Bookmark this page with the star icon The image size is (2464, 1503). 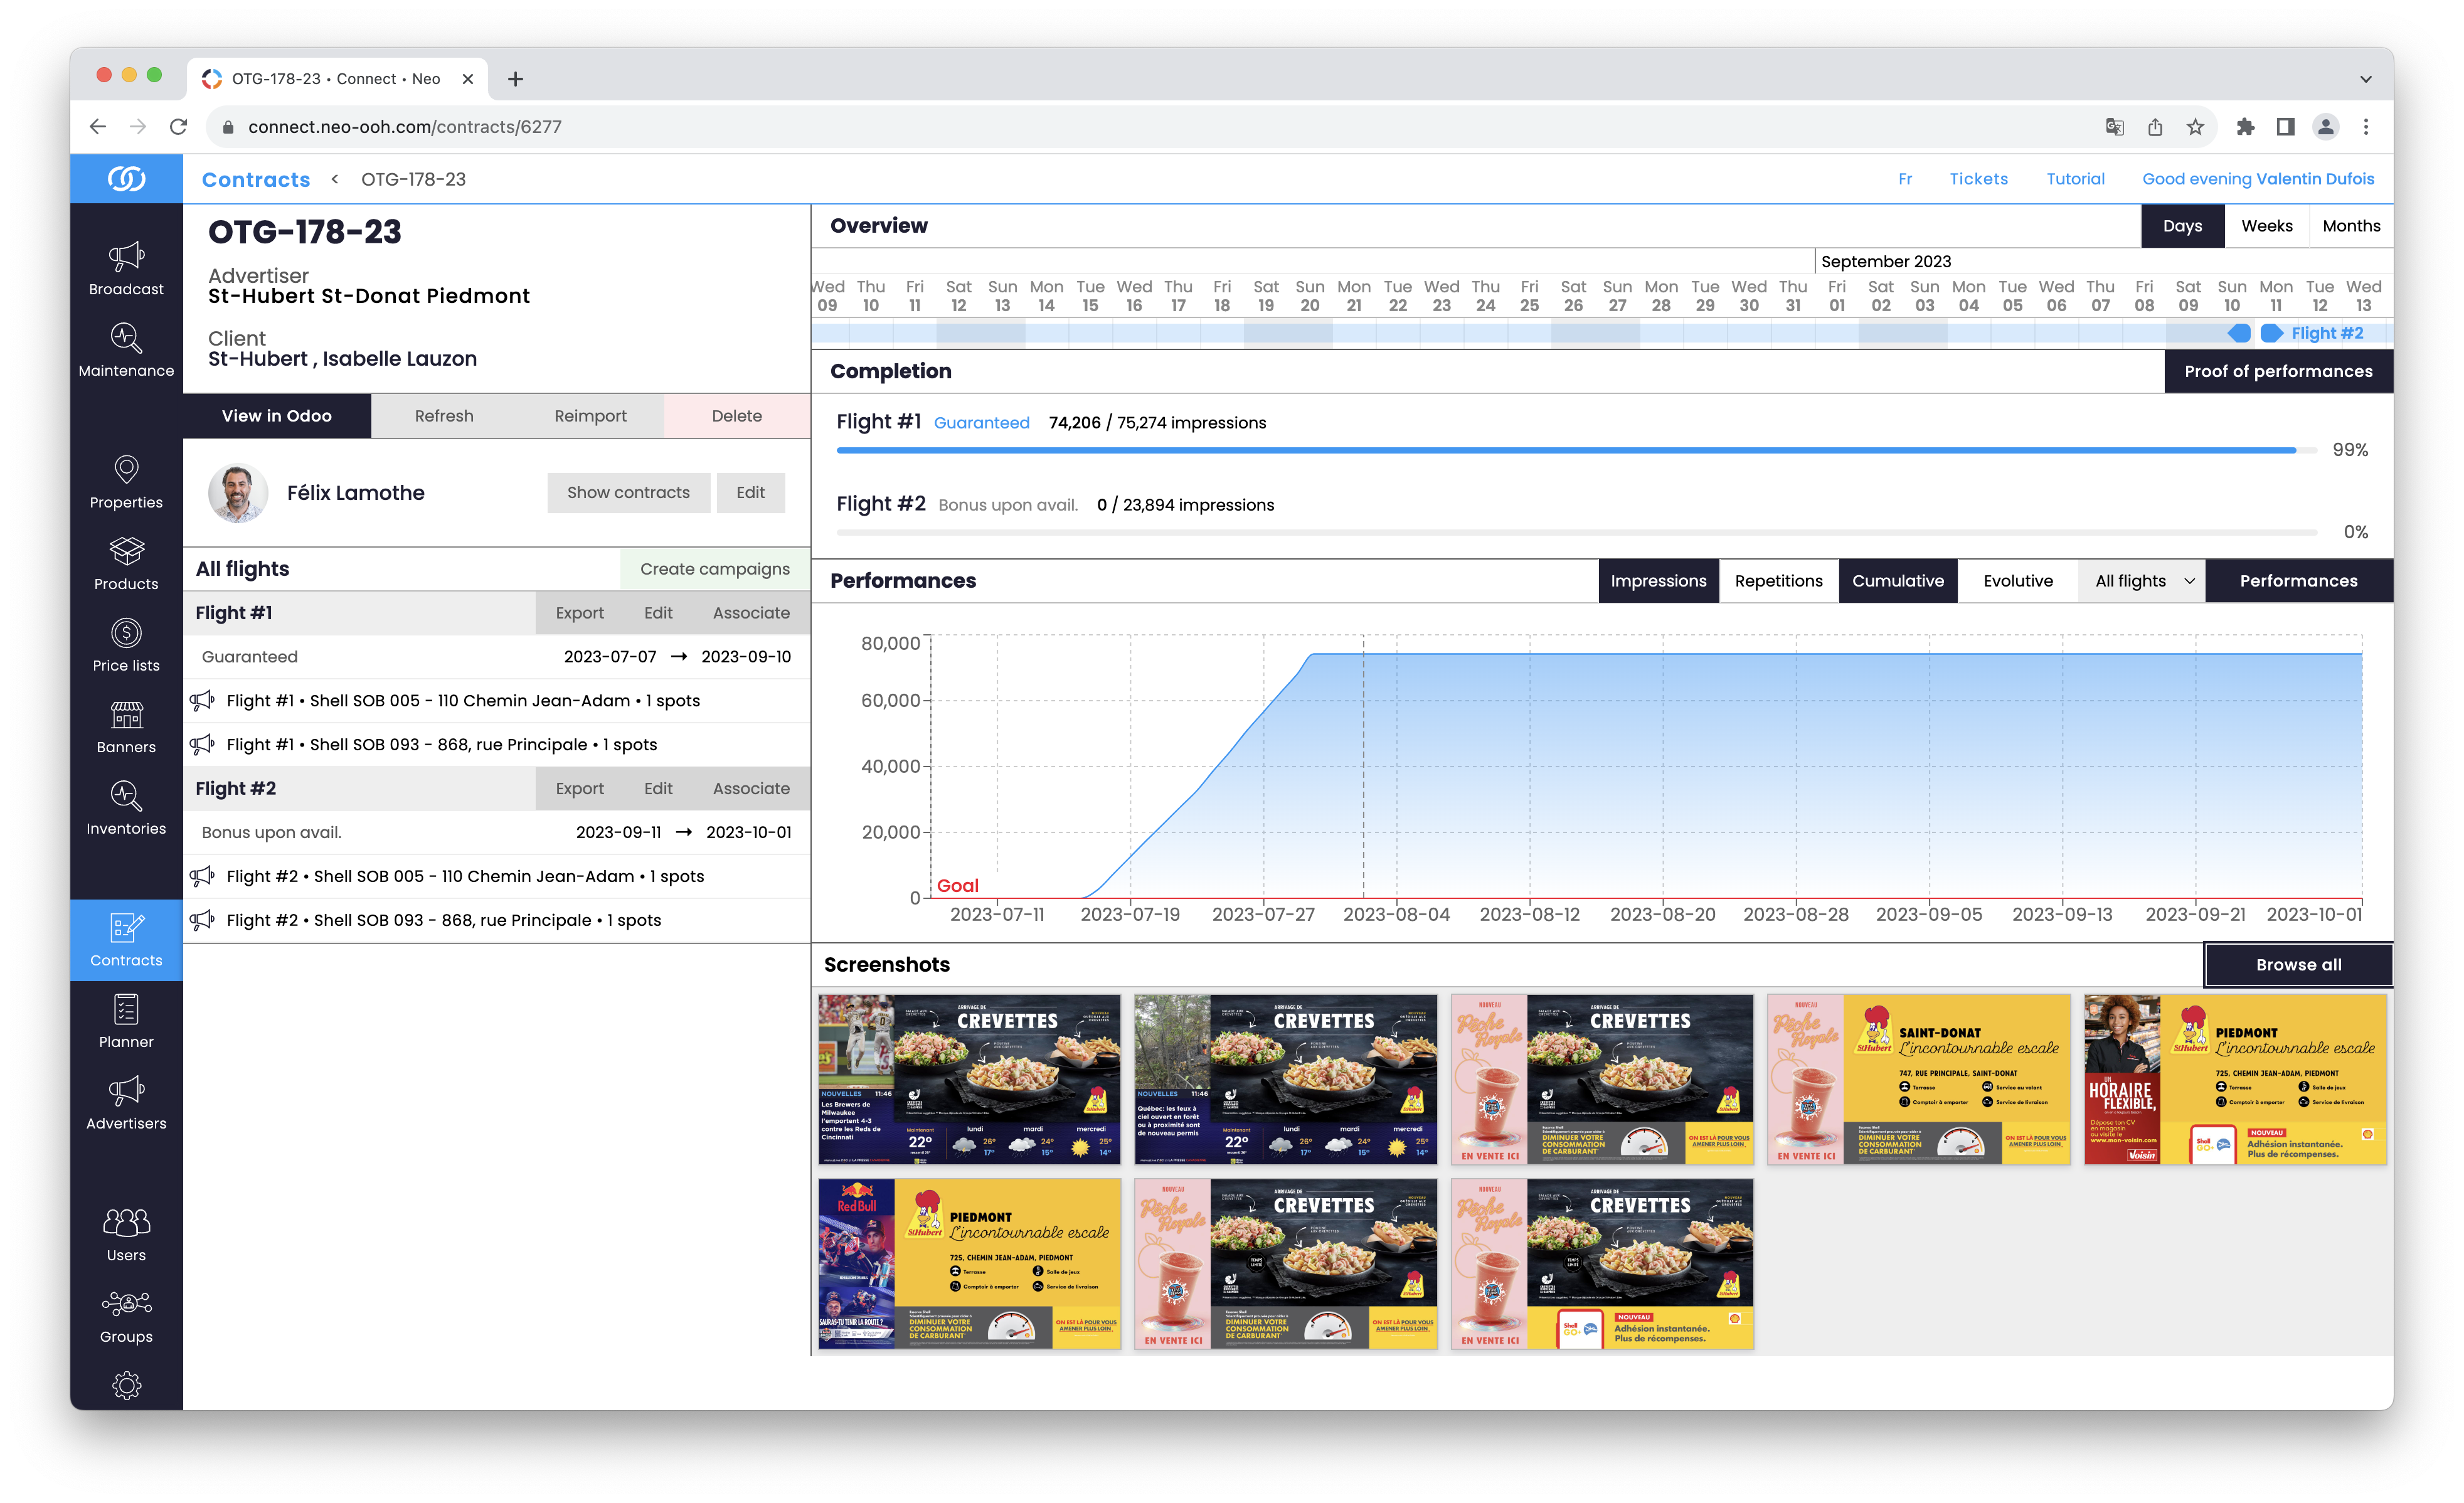2194,127
